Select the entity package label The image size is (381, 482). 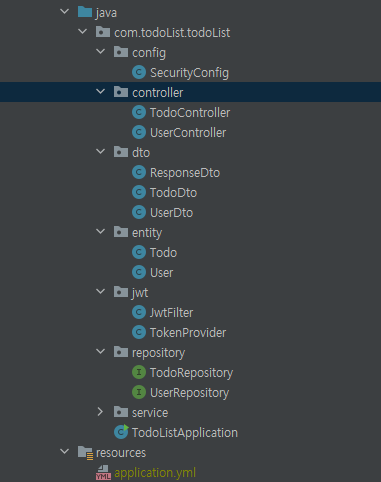147,233
